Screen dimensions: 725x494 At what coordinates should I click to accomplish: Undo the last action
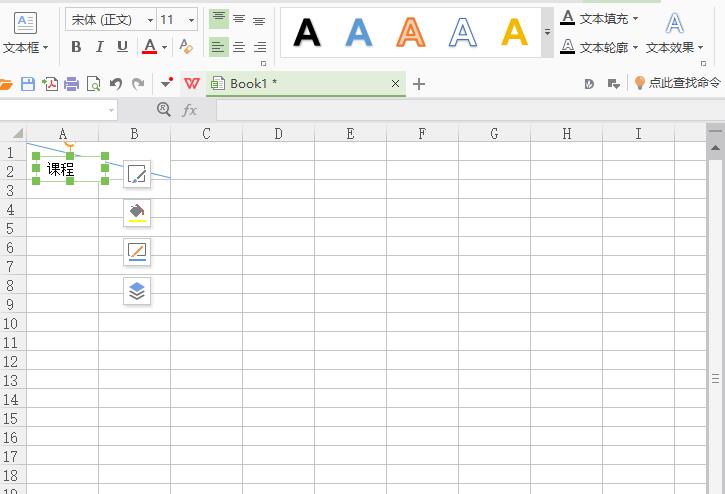point(116,84)
